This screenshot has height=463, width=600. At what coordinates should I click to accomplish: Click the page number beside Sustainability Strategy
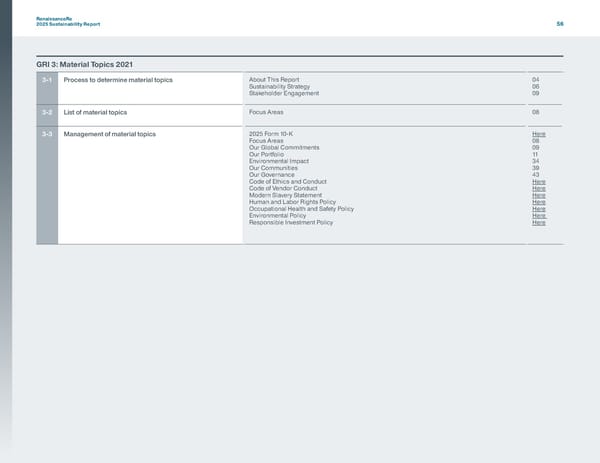point(535,86)
